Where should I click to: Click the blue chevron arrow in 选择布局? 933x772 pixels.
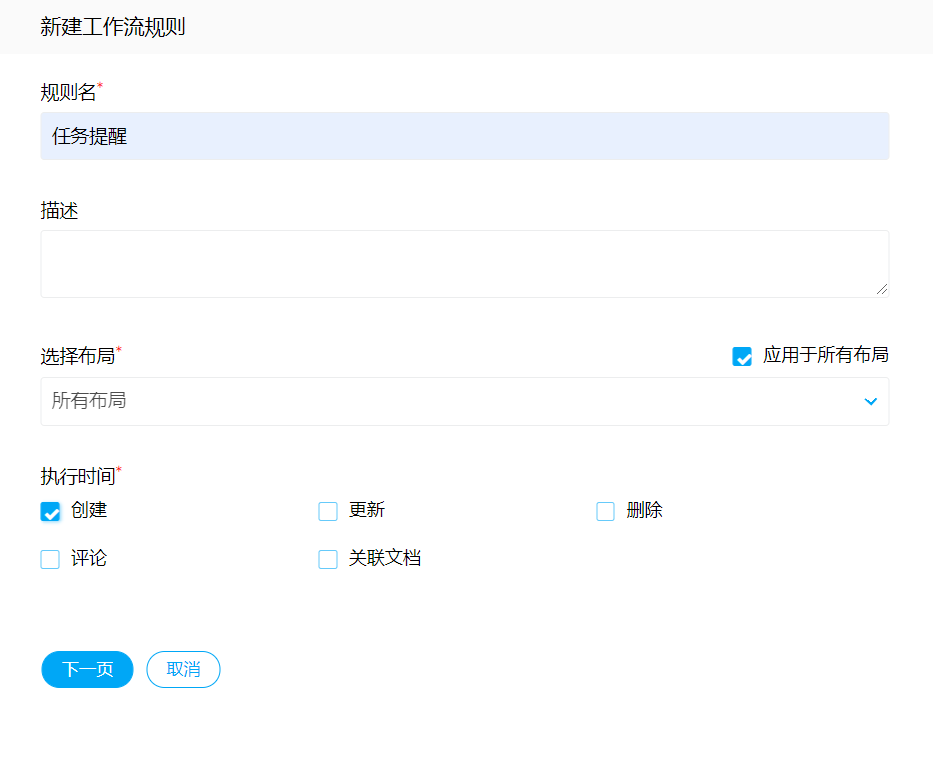pos(870,402)
